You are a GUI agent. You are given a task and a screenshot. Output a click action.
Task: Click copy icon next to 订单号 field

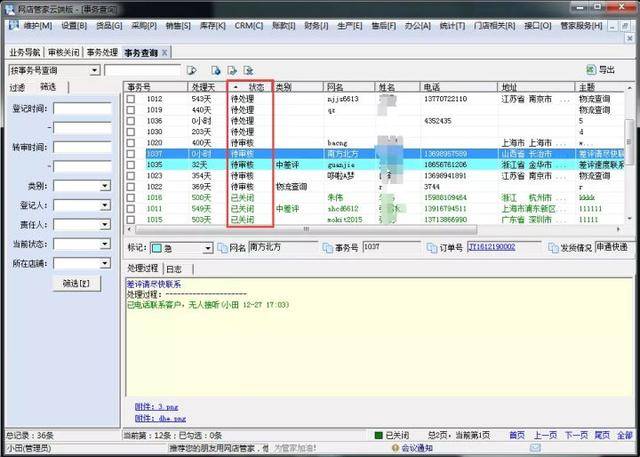click(432, 248)
